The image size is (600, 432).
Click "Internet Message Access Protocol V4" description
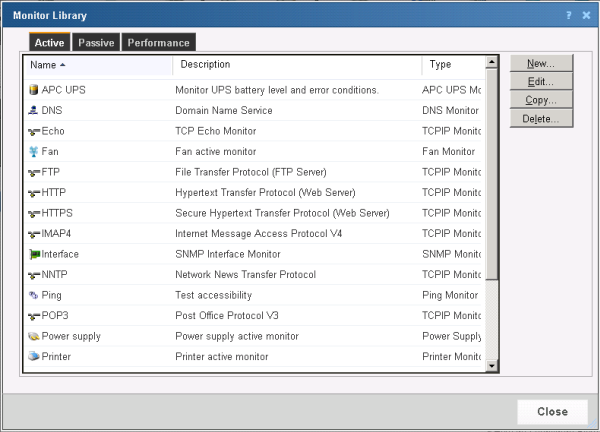tap(259, 233)
